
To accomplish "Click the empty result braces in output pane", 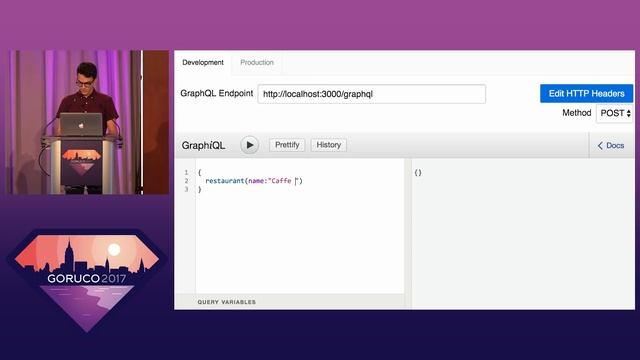I will click(x=418, y=173).
